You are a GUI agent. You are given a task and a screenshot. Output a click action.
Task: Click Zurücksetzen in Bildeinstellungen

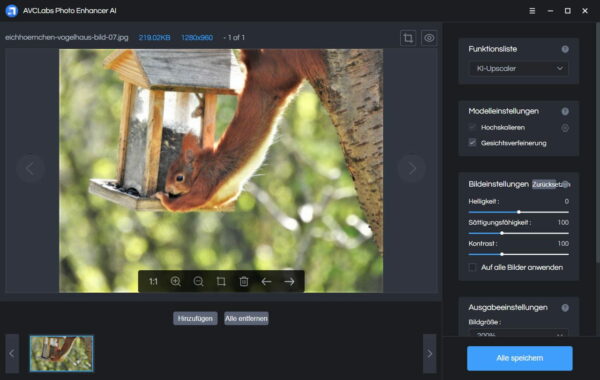click(x=545, y=184)
